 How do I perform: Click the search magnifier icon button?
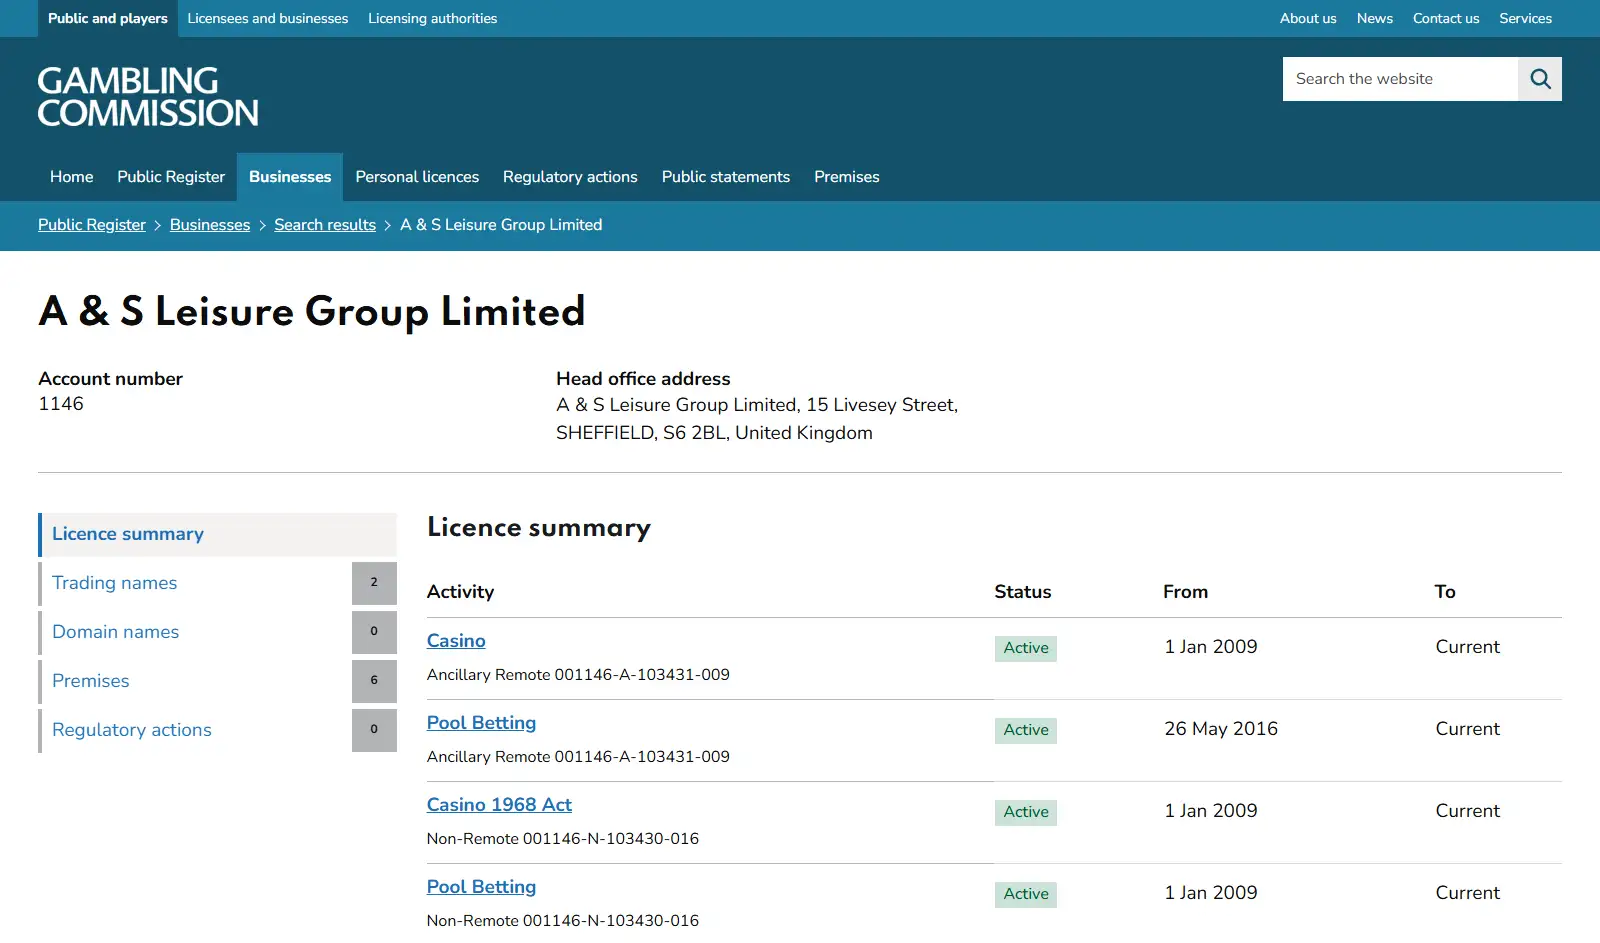coord(1540,79)
